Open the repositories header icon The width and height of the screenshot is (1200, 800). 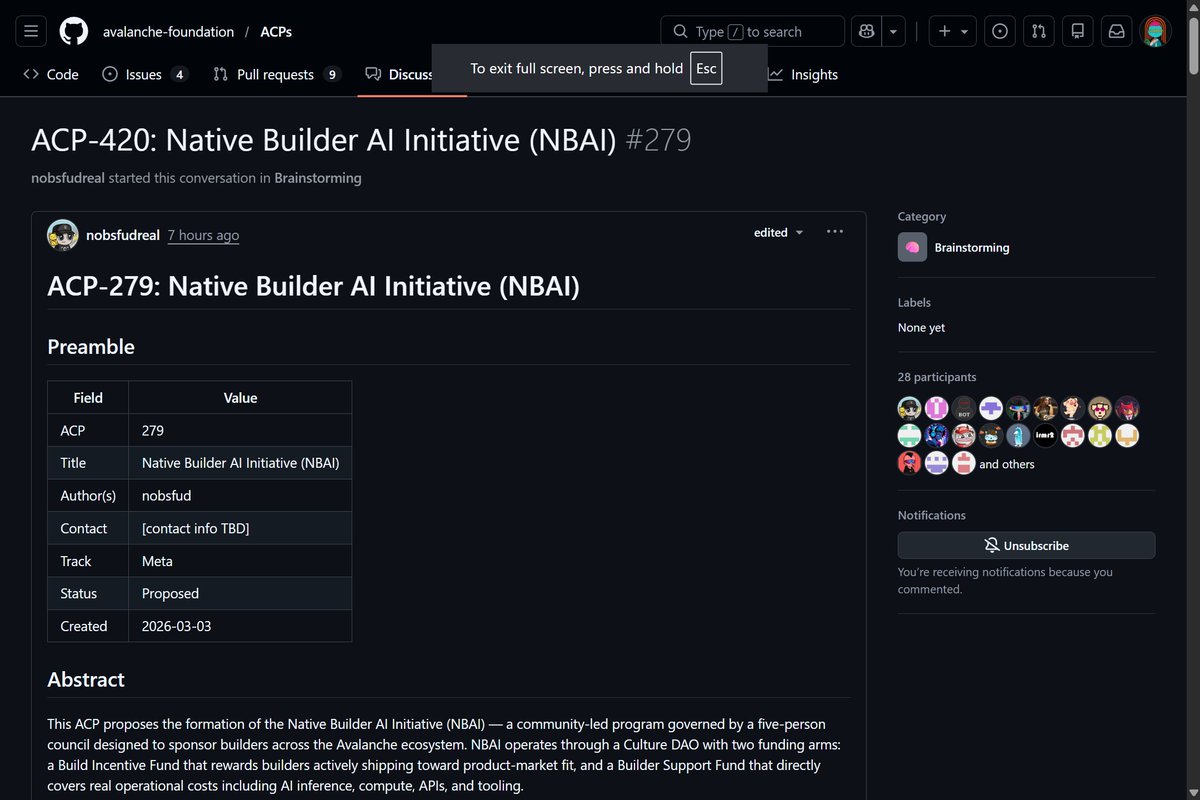1078,31
